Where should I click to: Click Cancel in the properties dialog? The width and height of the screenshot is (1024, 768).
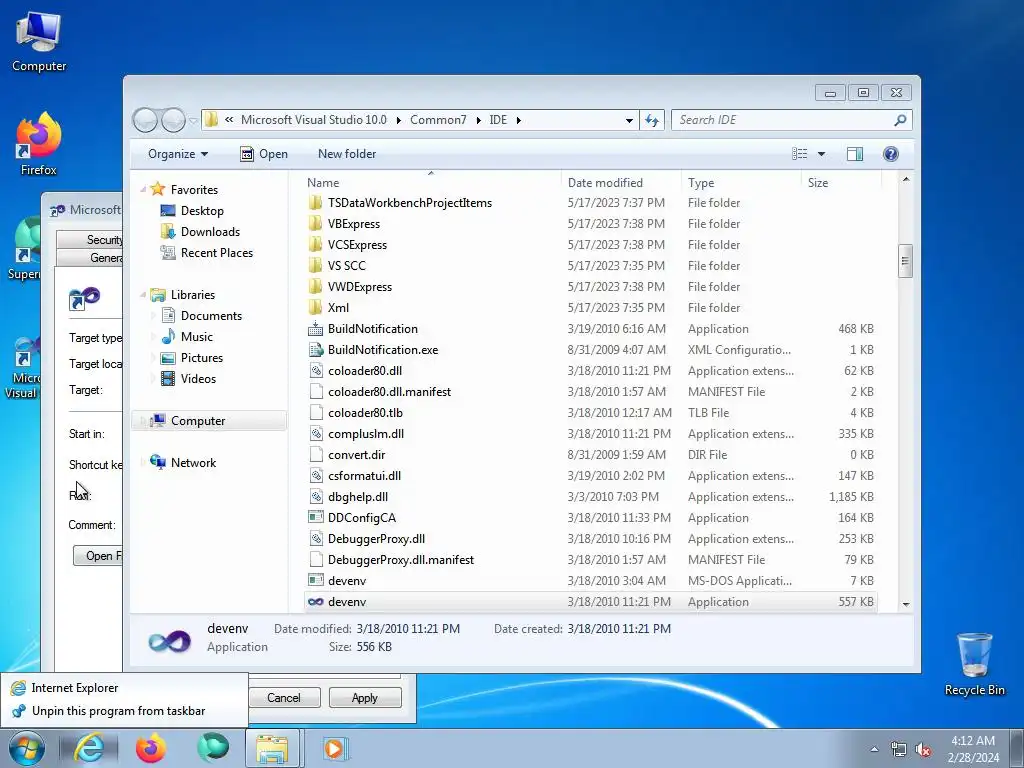pyautogui.click(x=284, y=698)
